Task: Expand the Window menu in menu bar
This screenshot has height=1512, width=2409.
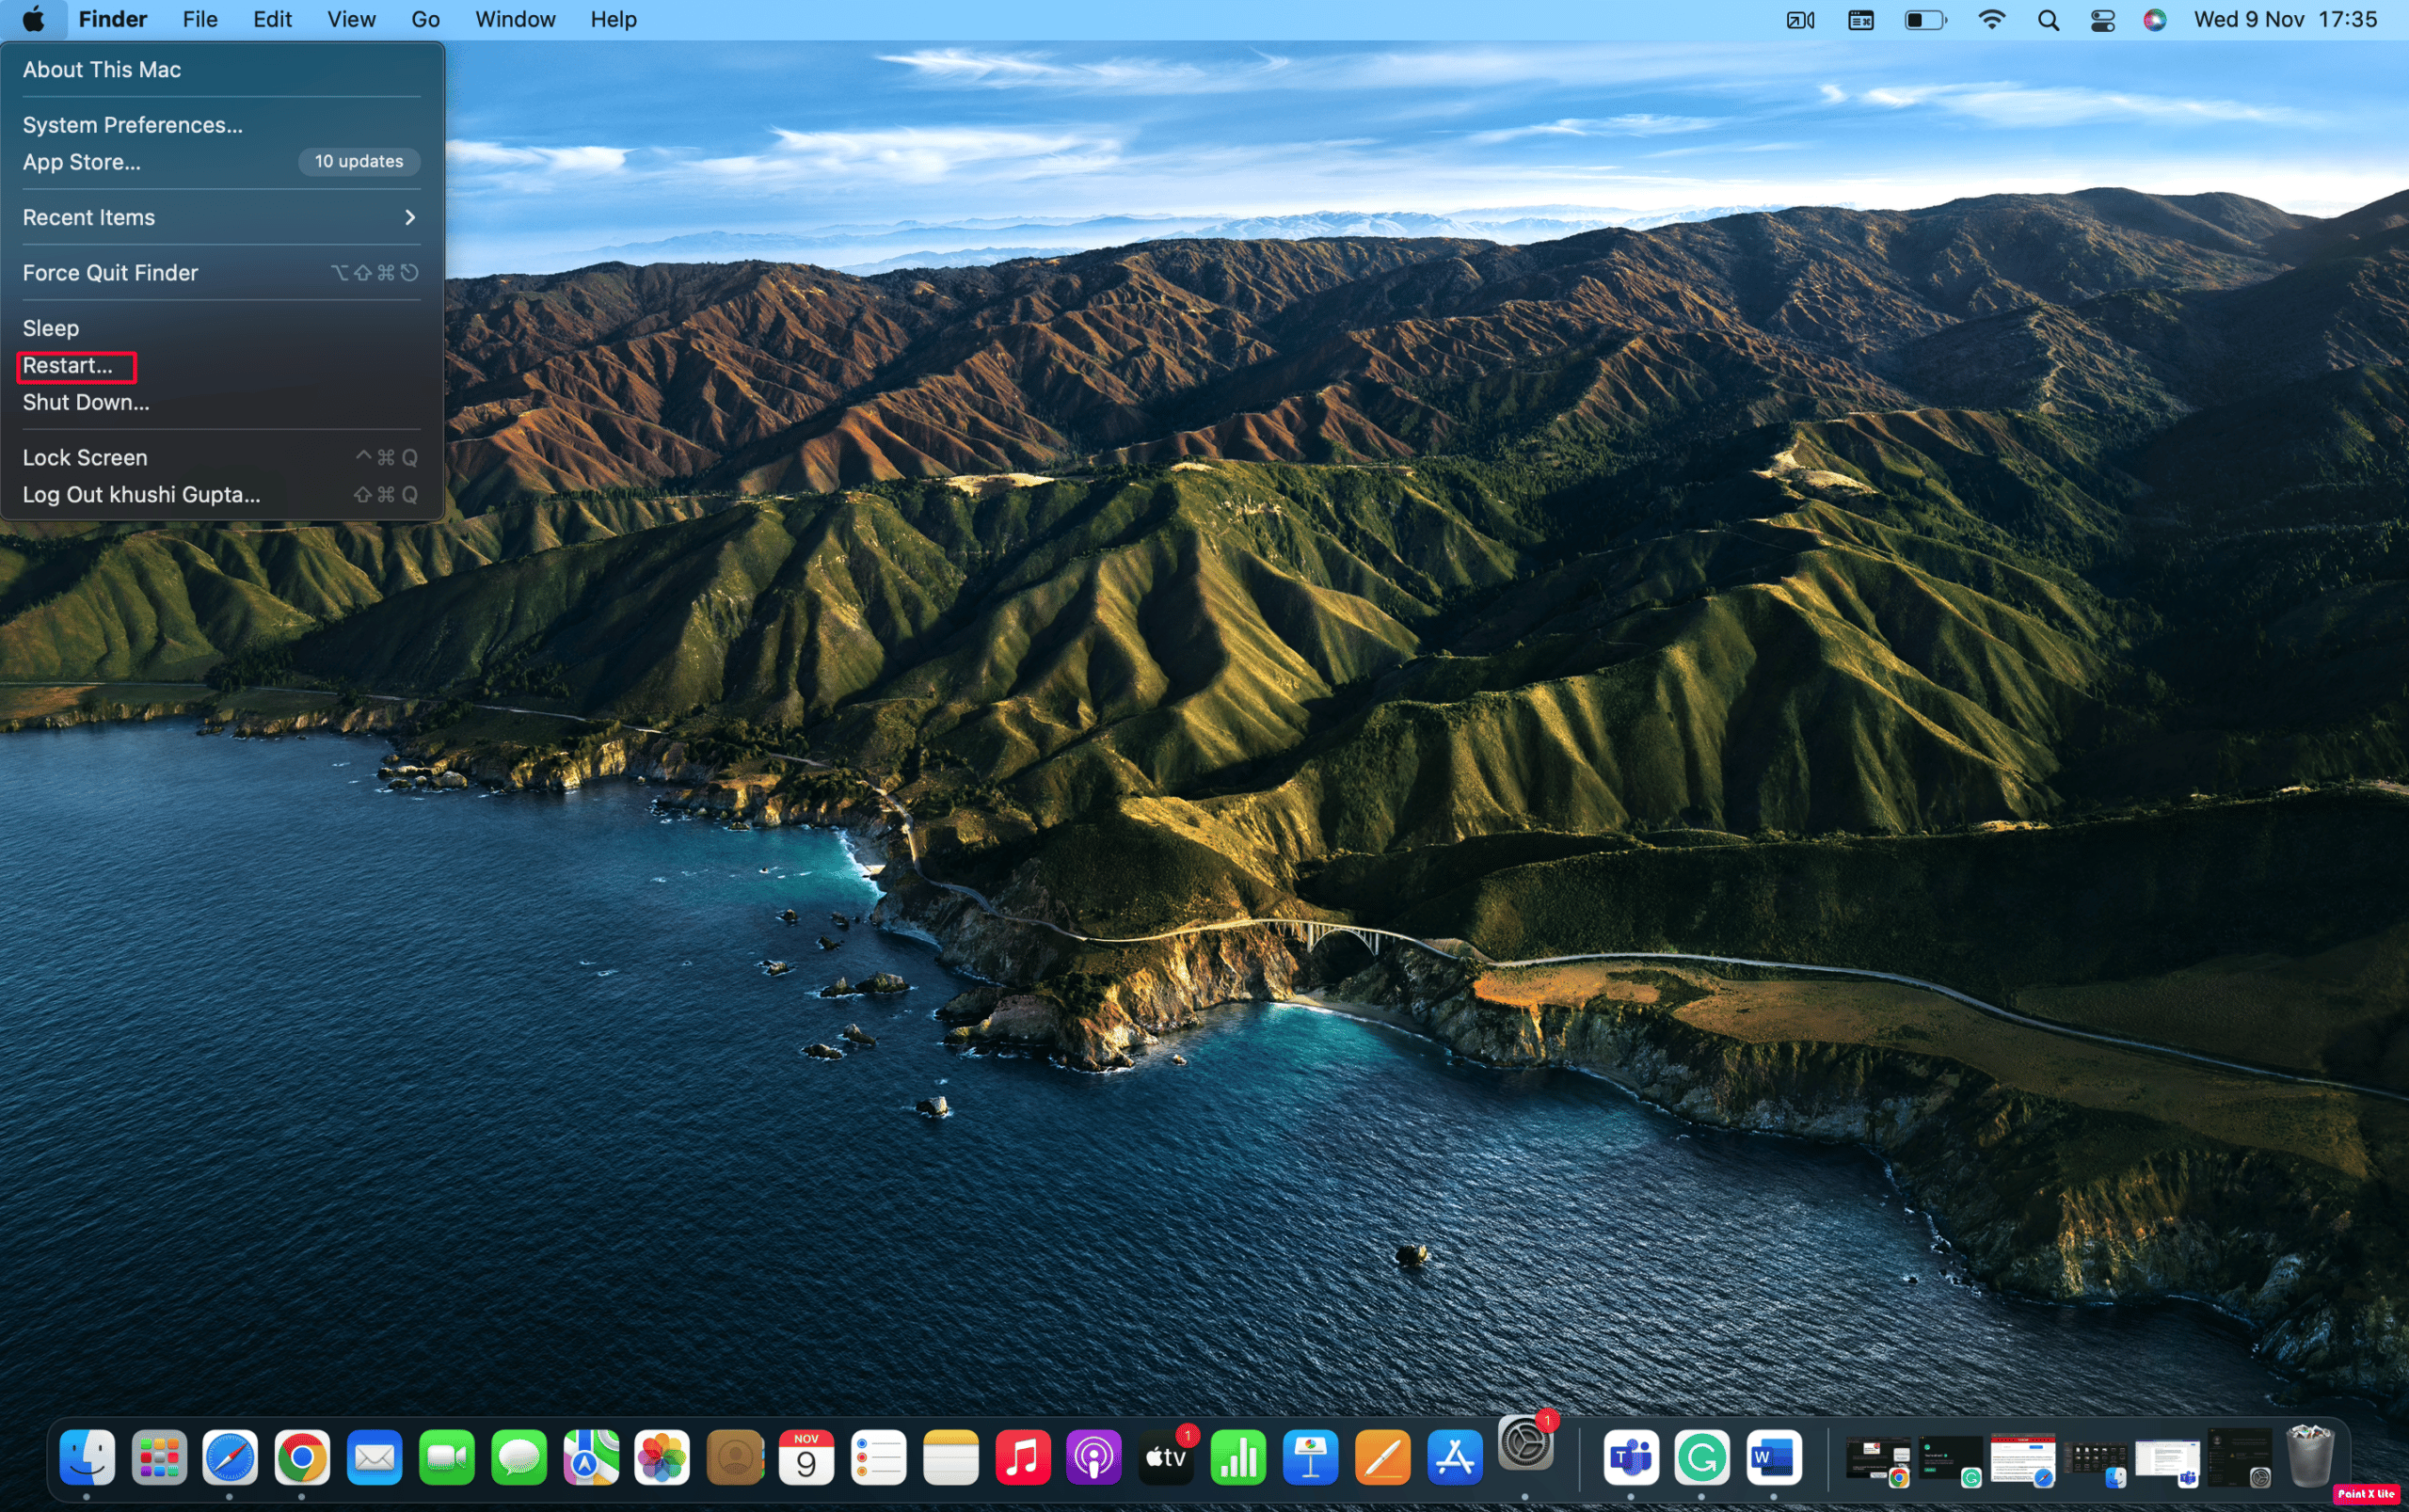Action: pyautogui.click(x=514, y=19)
